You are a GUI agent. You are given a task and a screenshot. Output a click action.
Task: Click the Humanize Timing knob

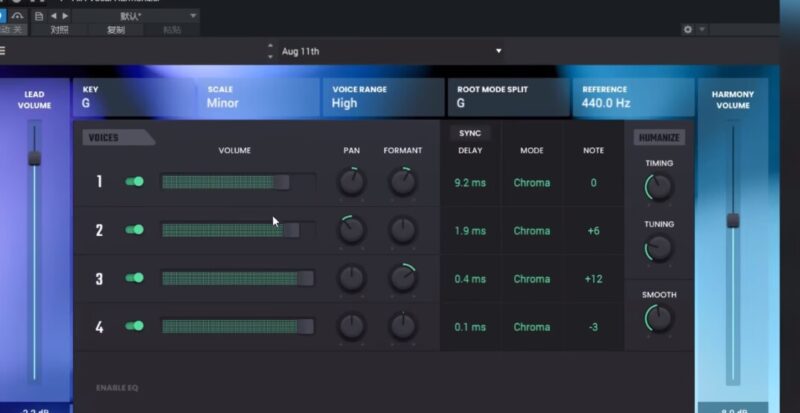pos(659,187)
